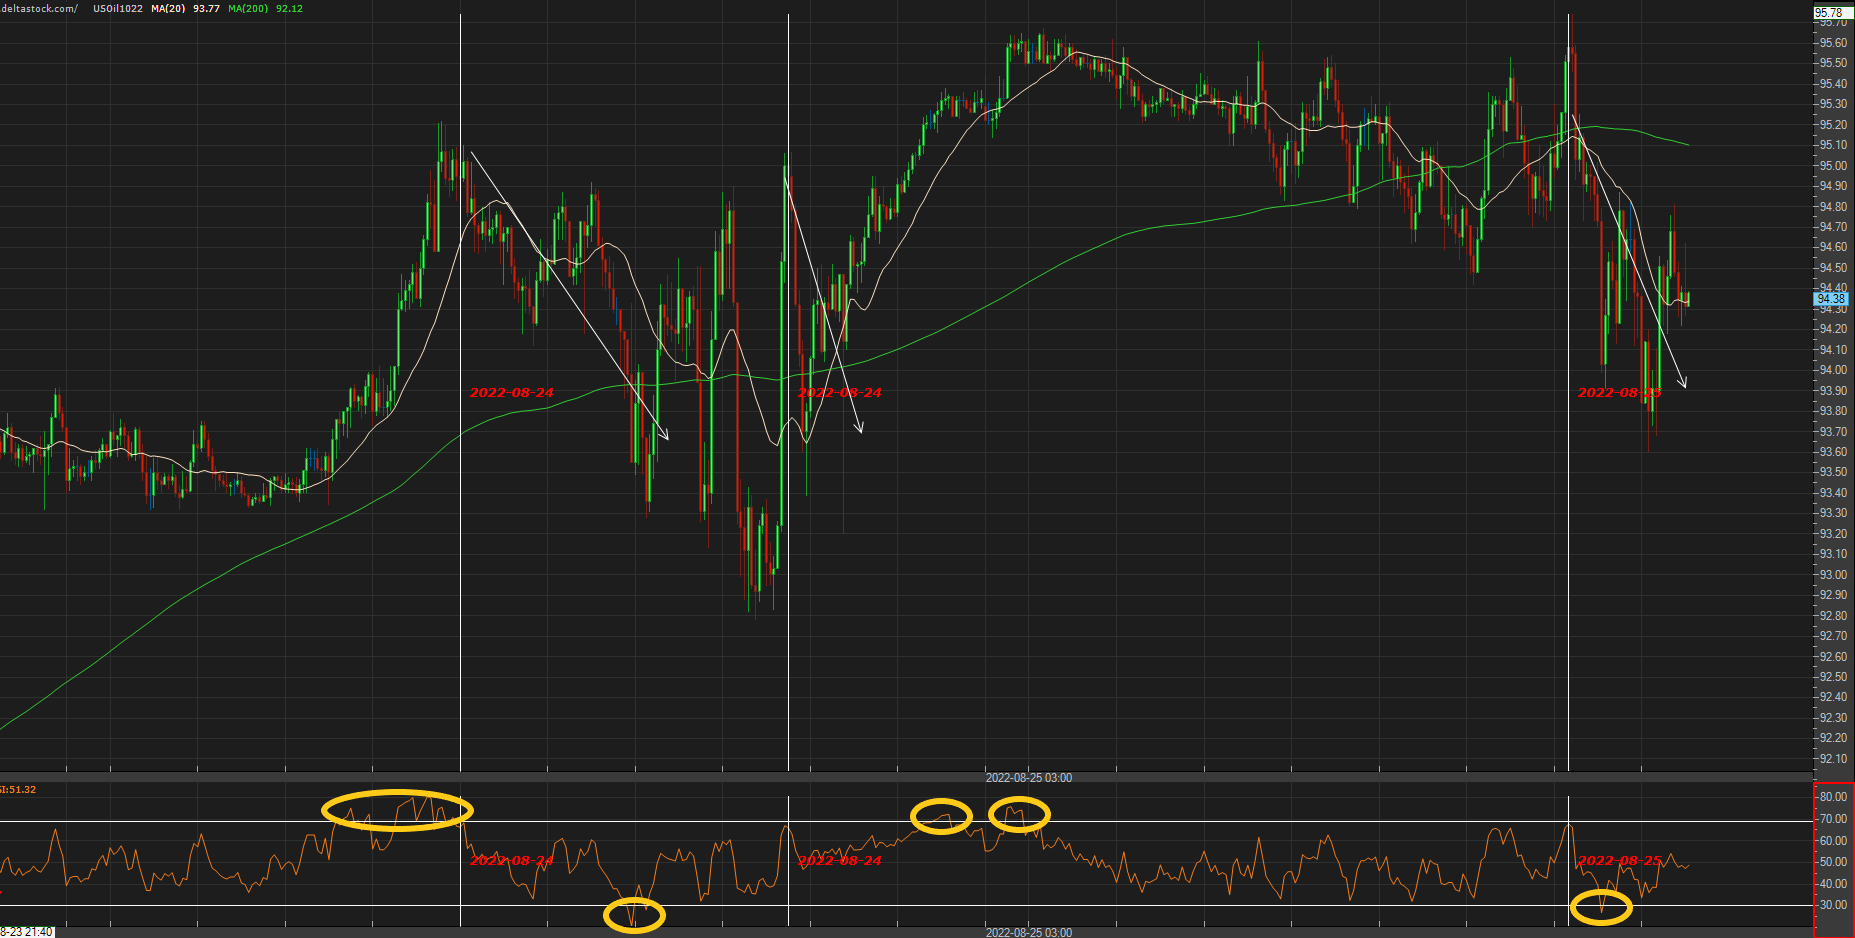Click the 94.00 price axis label

[1833, 370]
